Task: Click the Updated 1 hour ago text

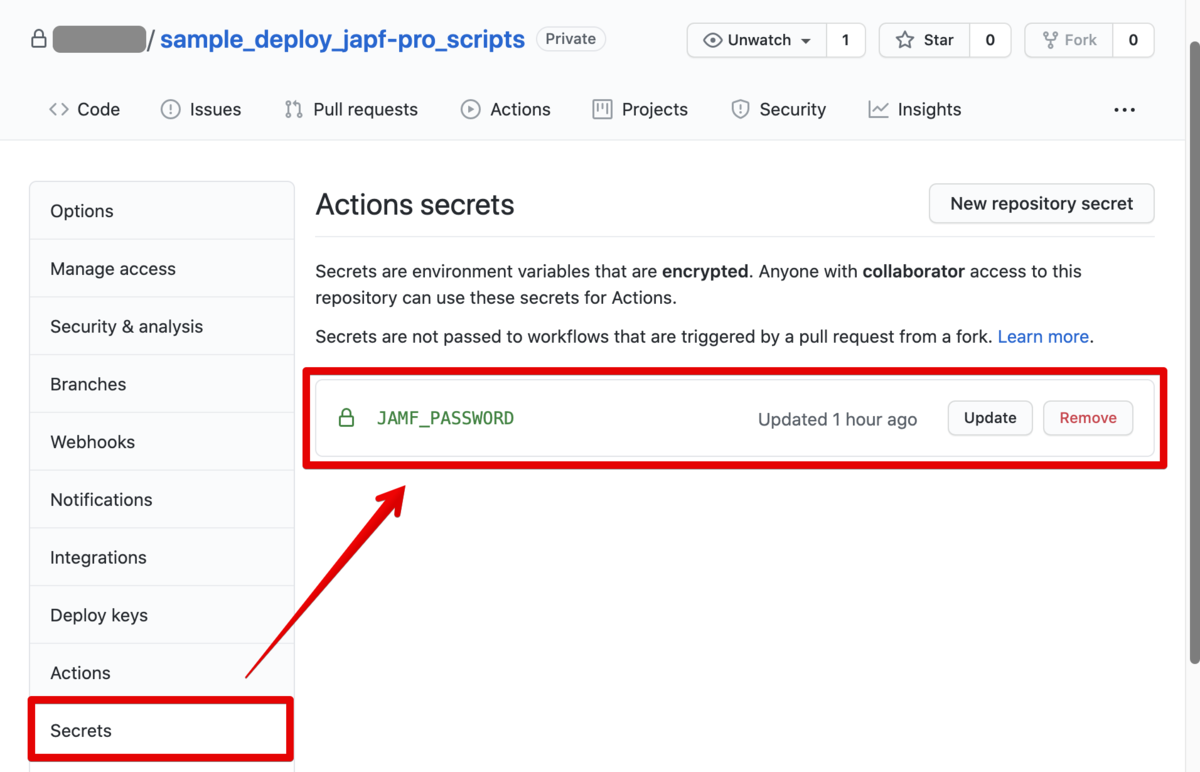Action: [x=837, y=419]
